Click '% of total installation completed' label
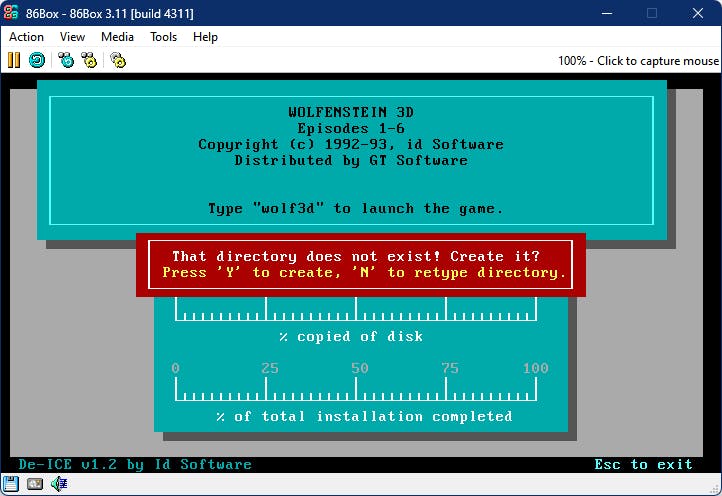Image resolution: width=722 pixels, height=496 pixels. click(364, 416)
